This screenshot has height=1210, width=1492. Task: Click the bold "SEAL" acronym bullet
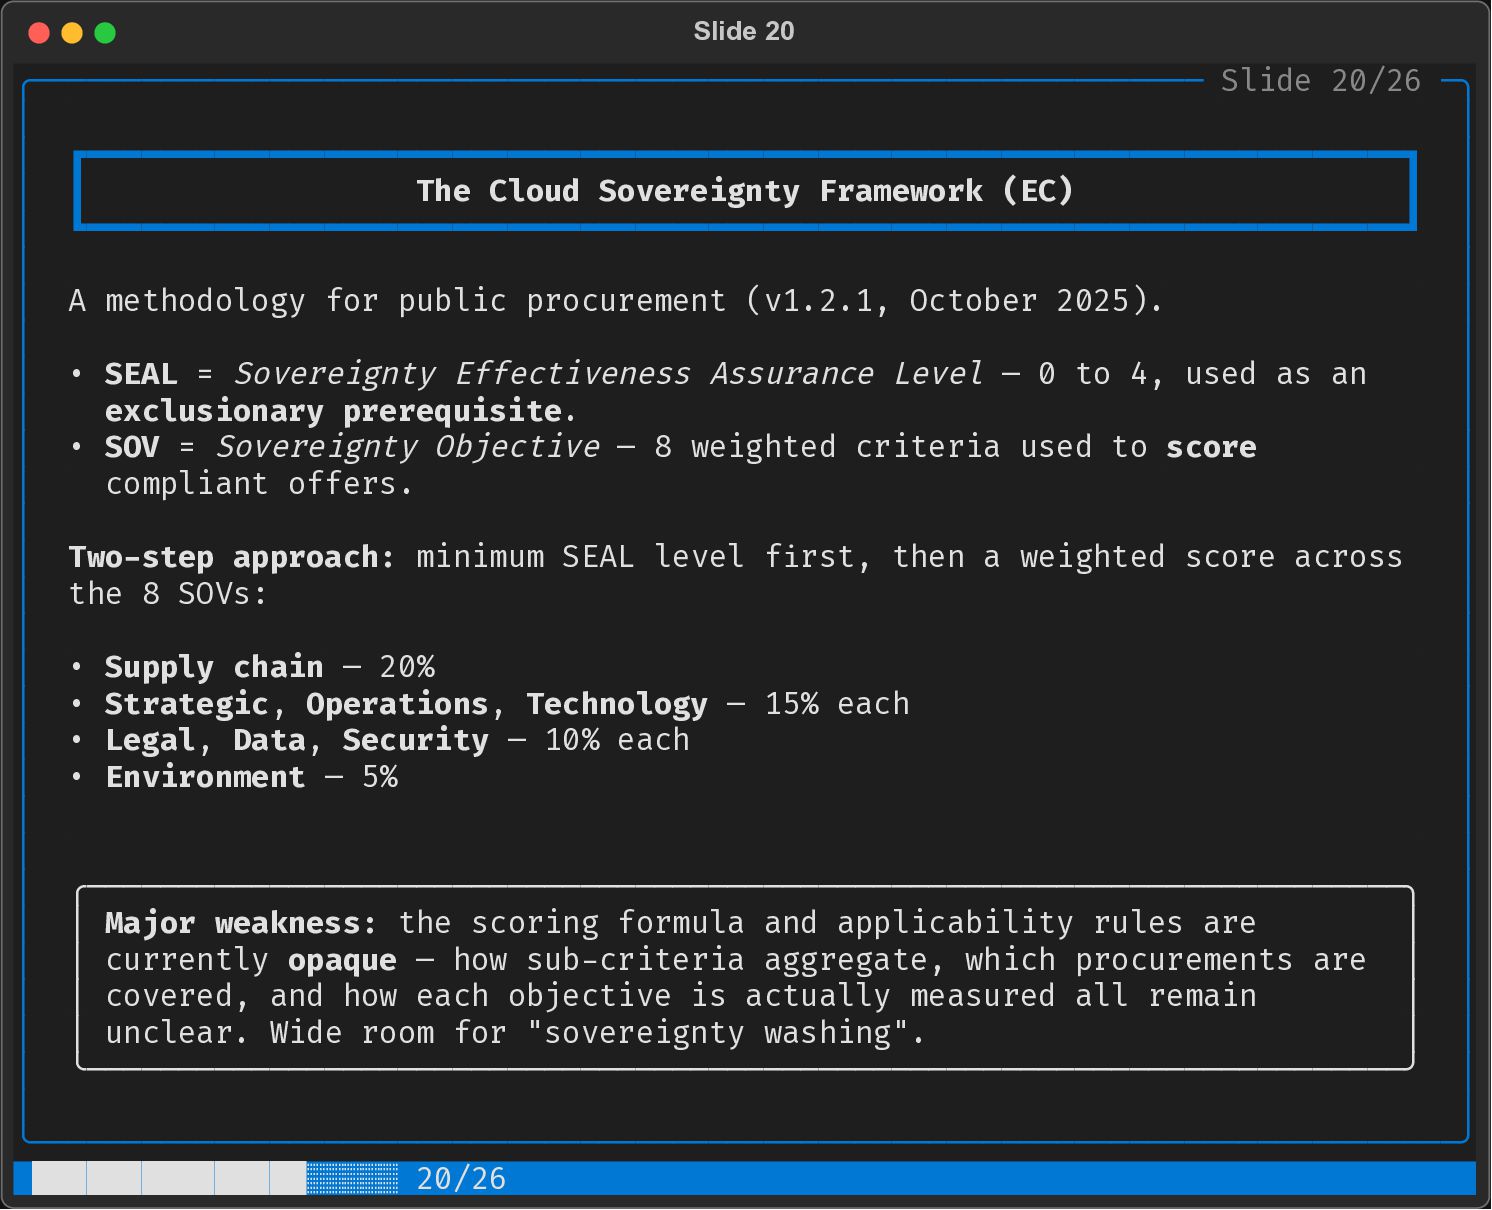coord(141,374)
